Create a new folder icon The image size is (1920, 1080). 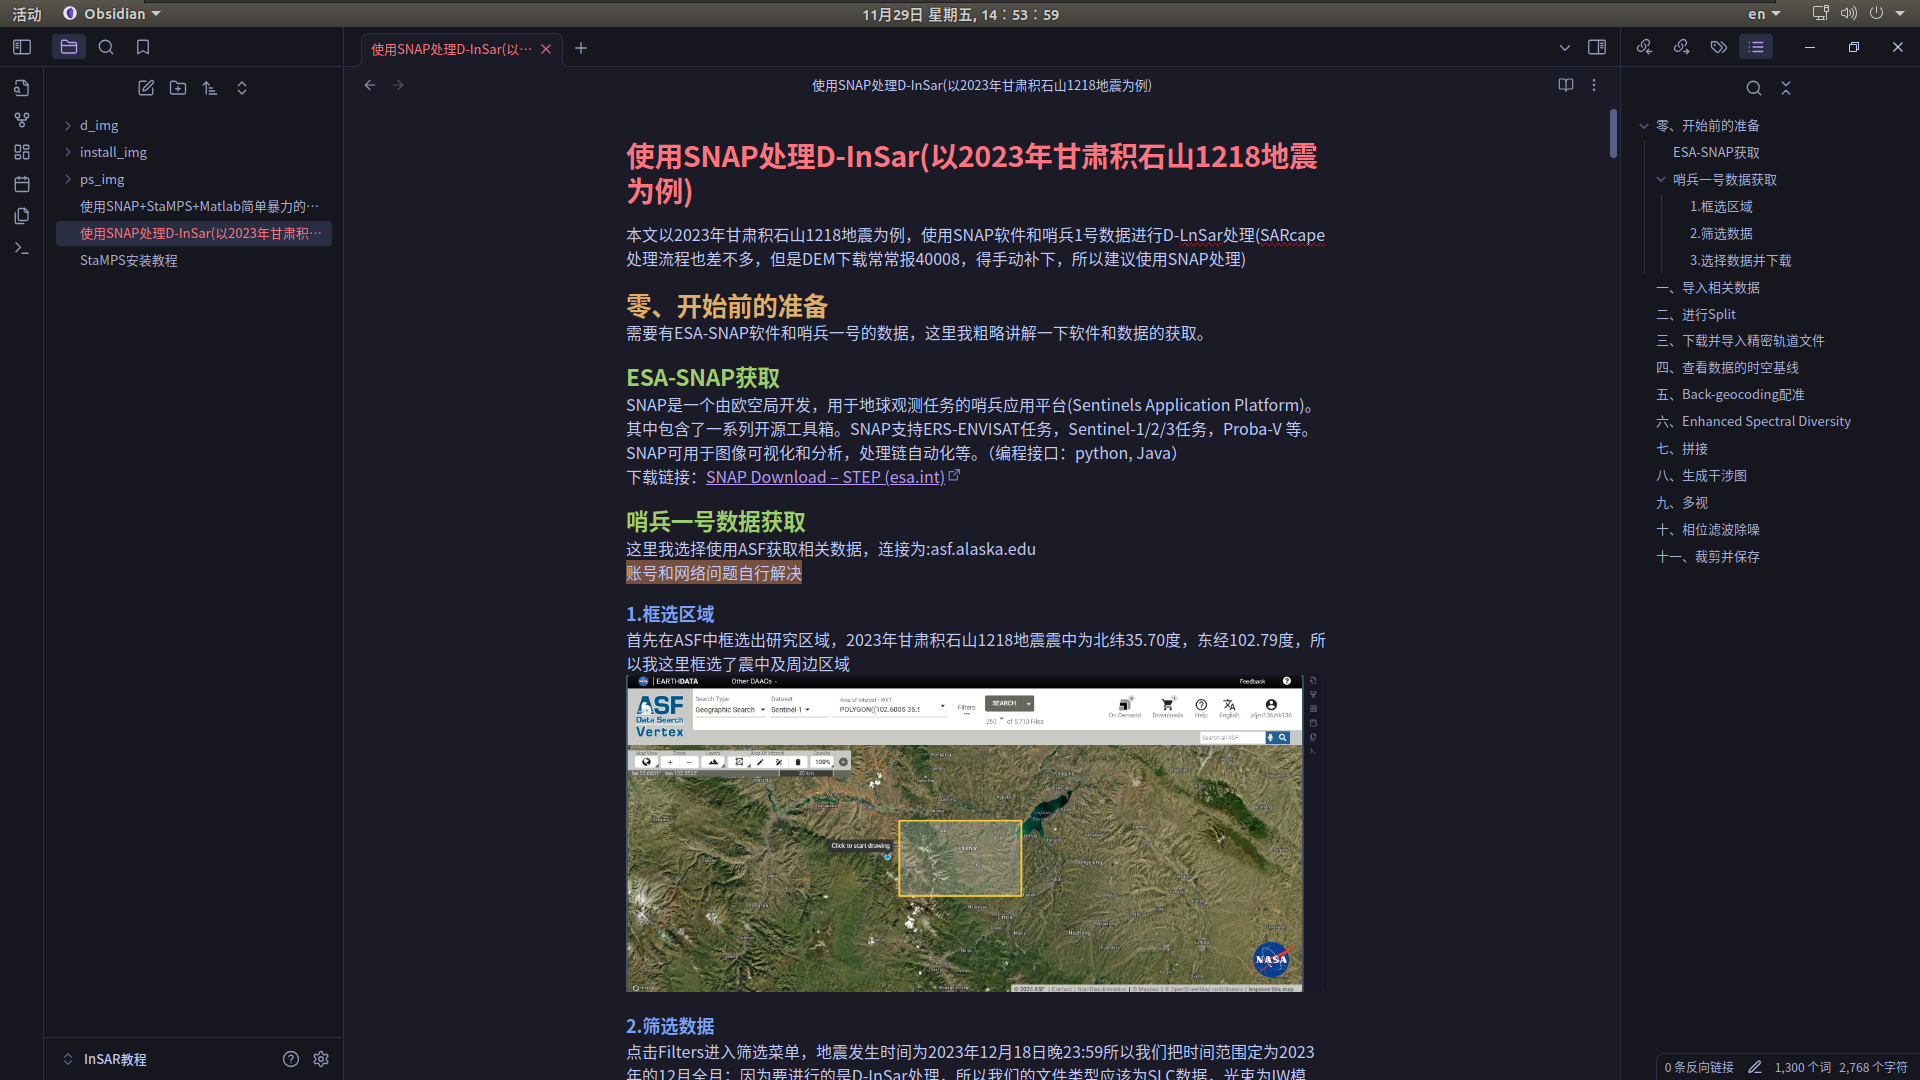178,88
